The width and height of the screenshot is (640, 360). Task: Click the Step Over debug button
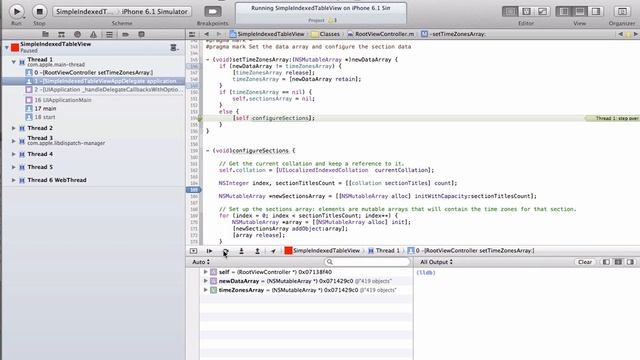(225, 251)
